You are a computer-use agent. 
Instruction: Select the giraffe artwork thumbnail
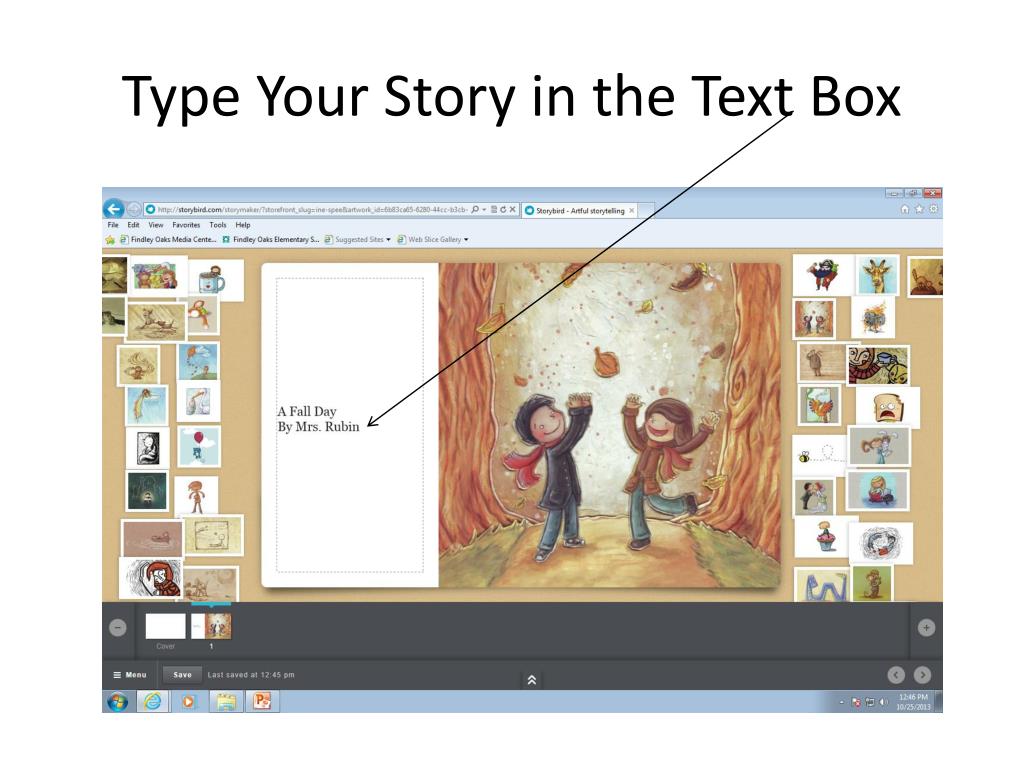point(878,275)
